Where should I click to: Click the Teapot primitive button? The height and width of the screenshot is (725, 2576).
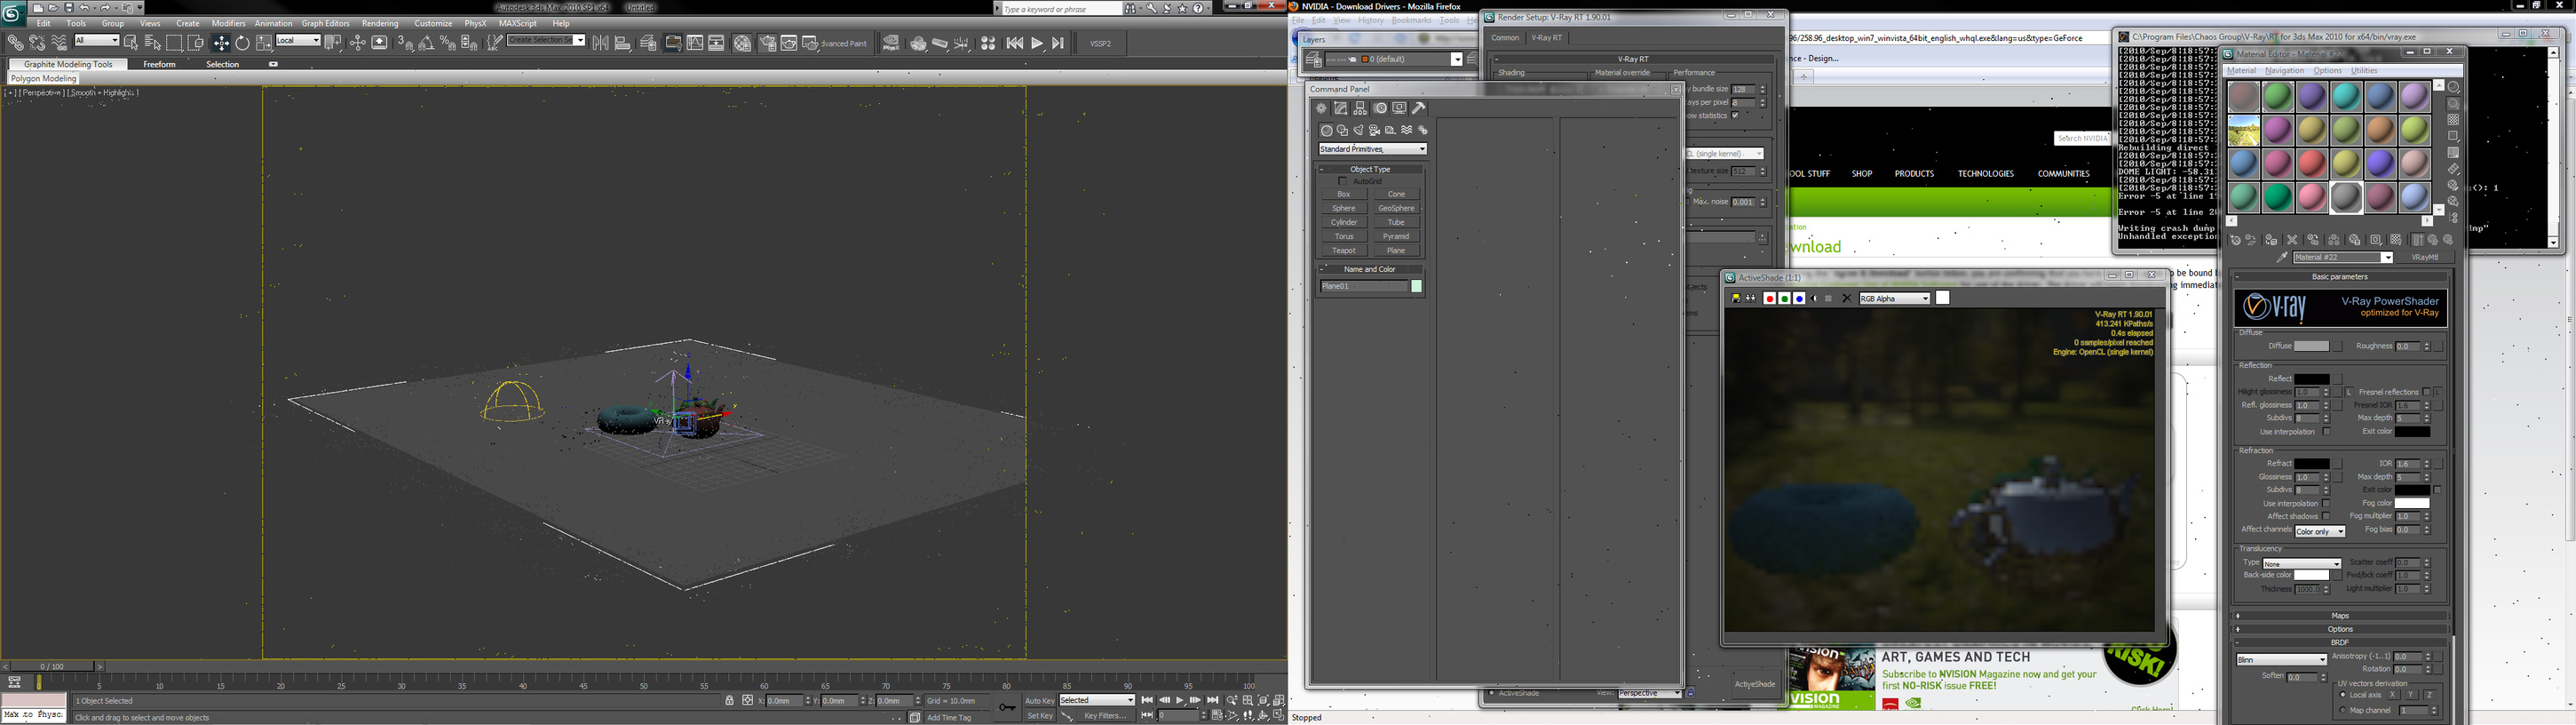[1344, 251]
